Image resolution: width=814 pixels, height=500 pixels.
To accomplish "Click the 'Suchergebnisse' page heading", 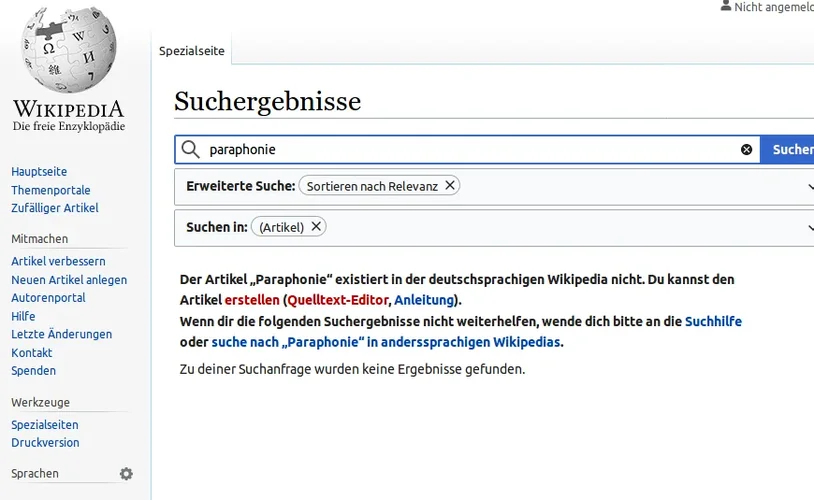I will (267, 101).
